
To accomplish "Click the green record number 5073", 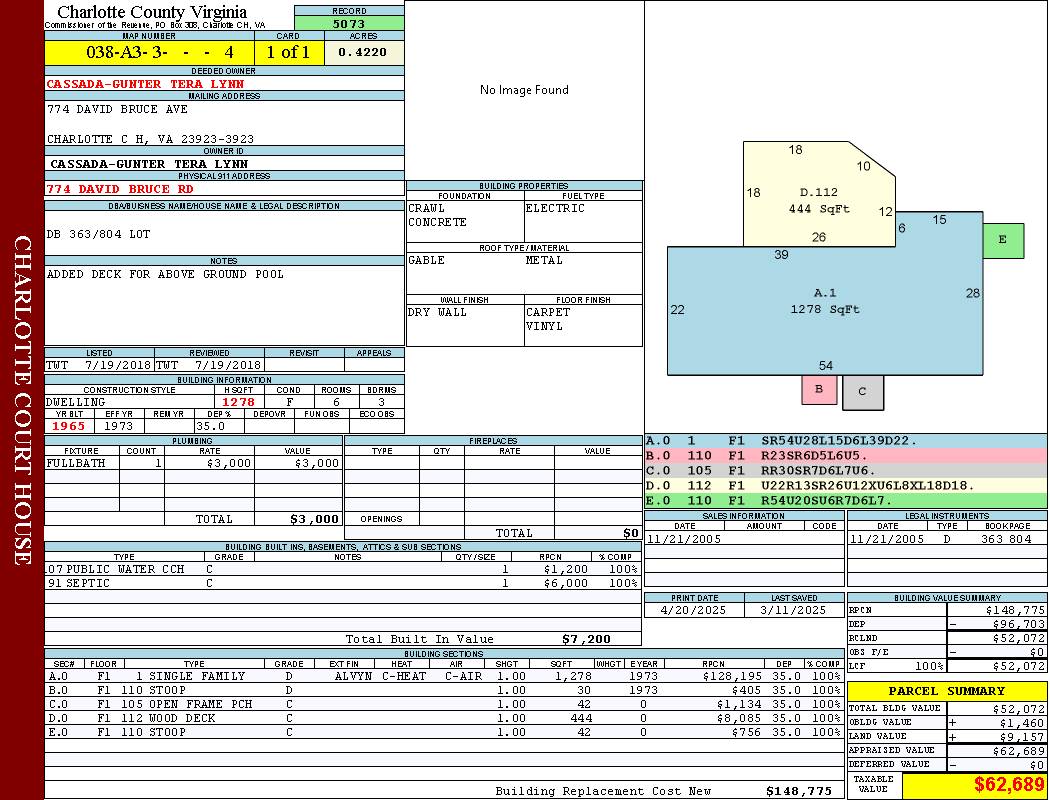I will click(349, 23).
